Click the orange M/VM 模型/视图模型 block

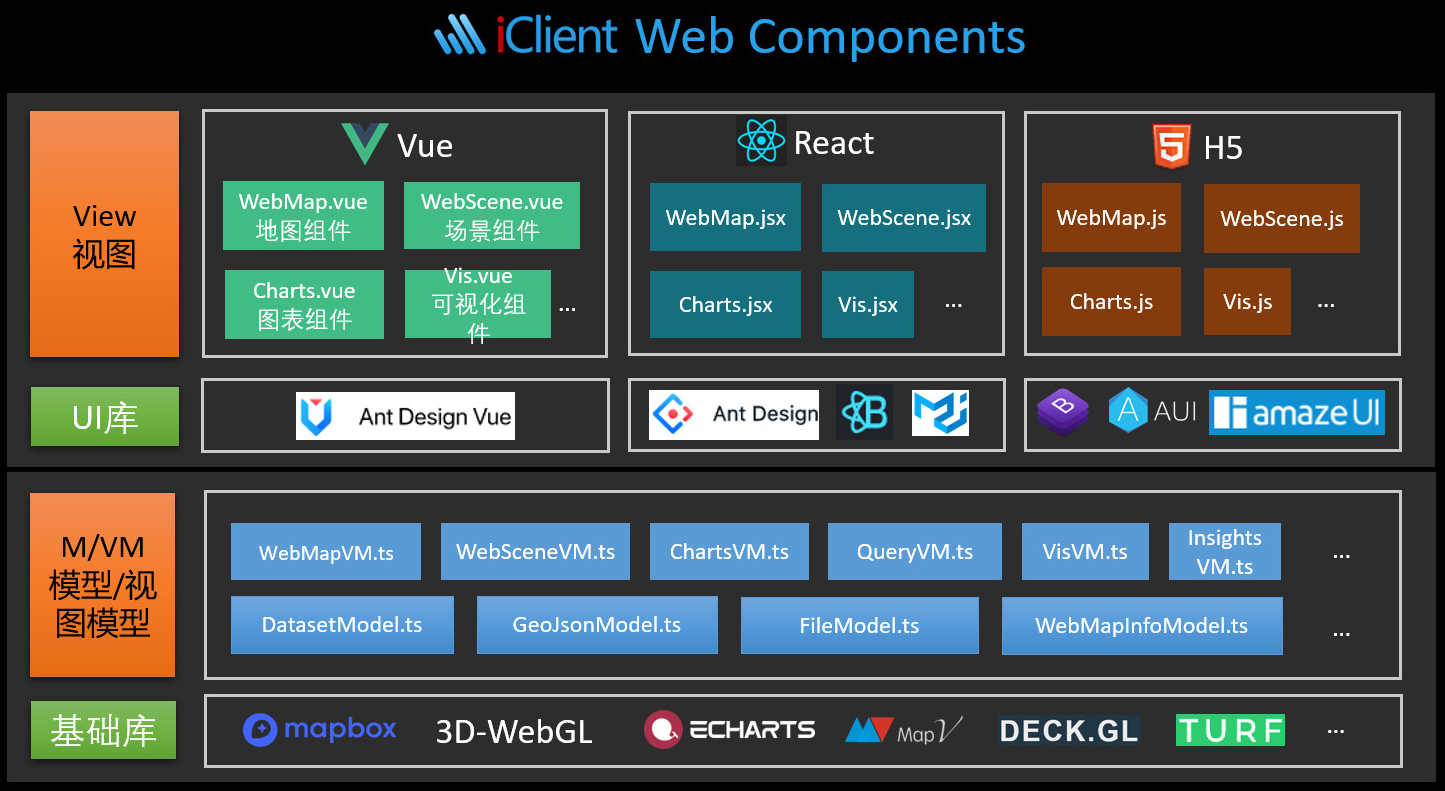(103, 585)
